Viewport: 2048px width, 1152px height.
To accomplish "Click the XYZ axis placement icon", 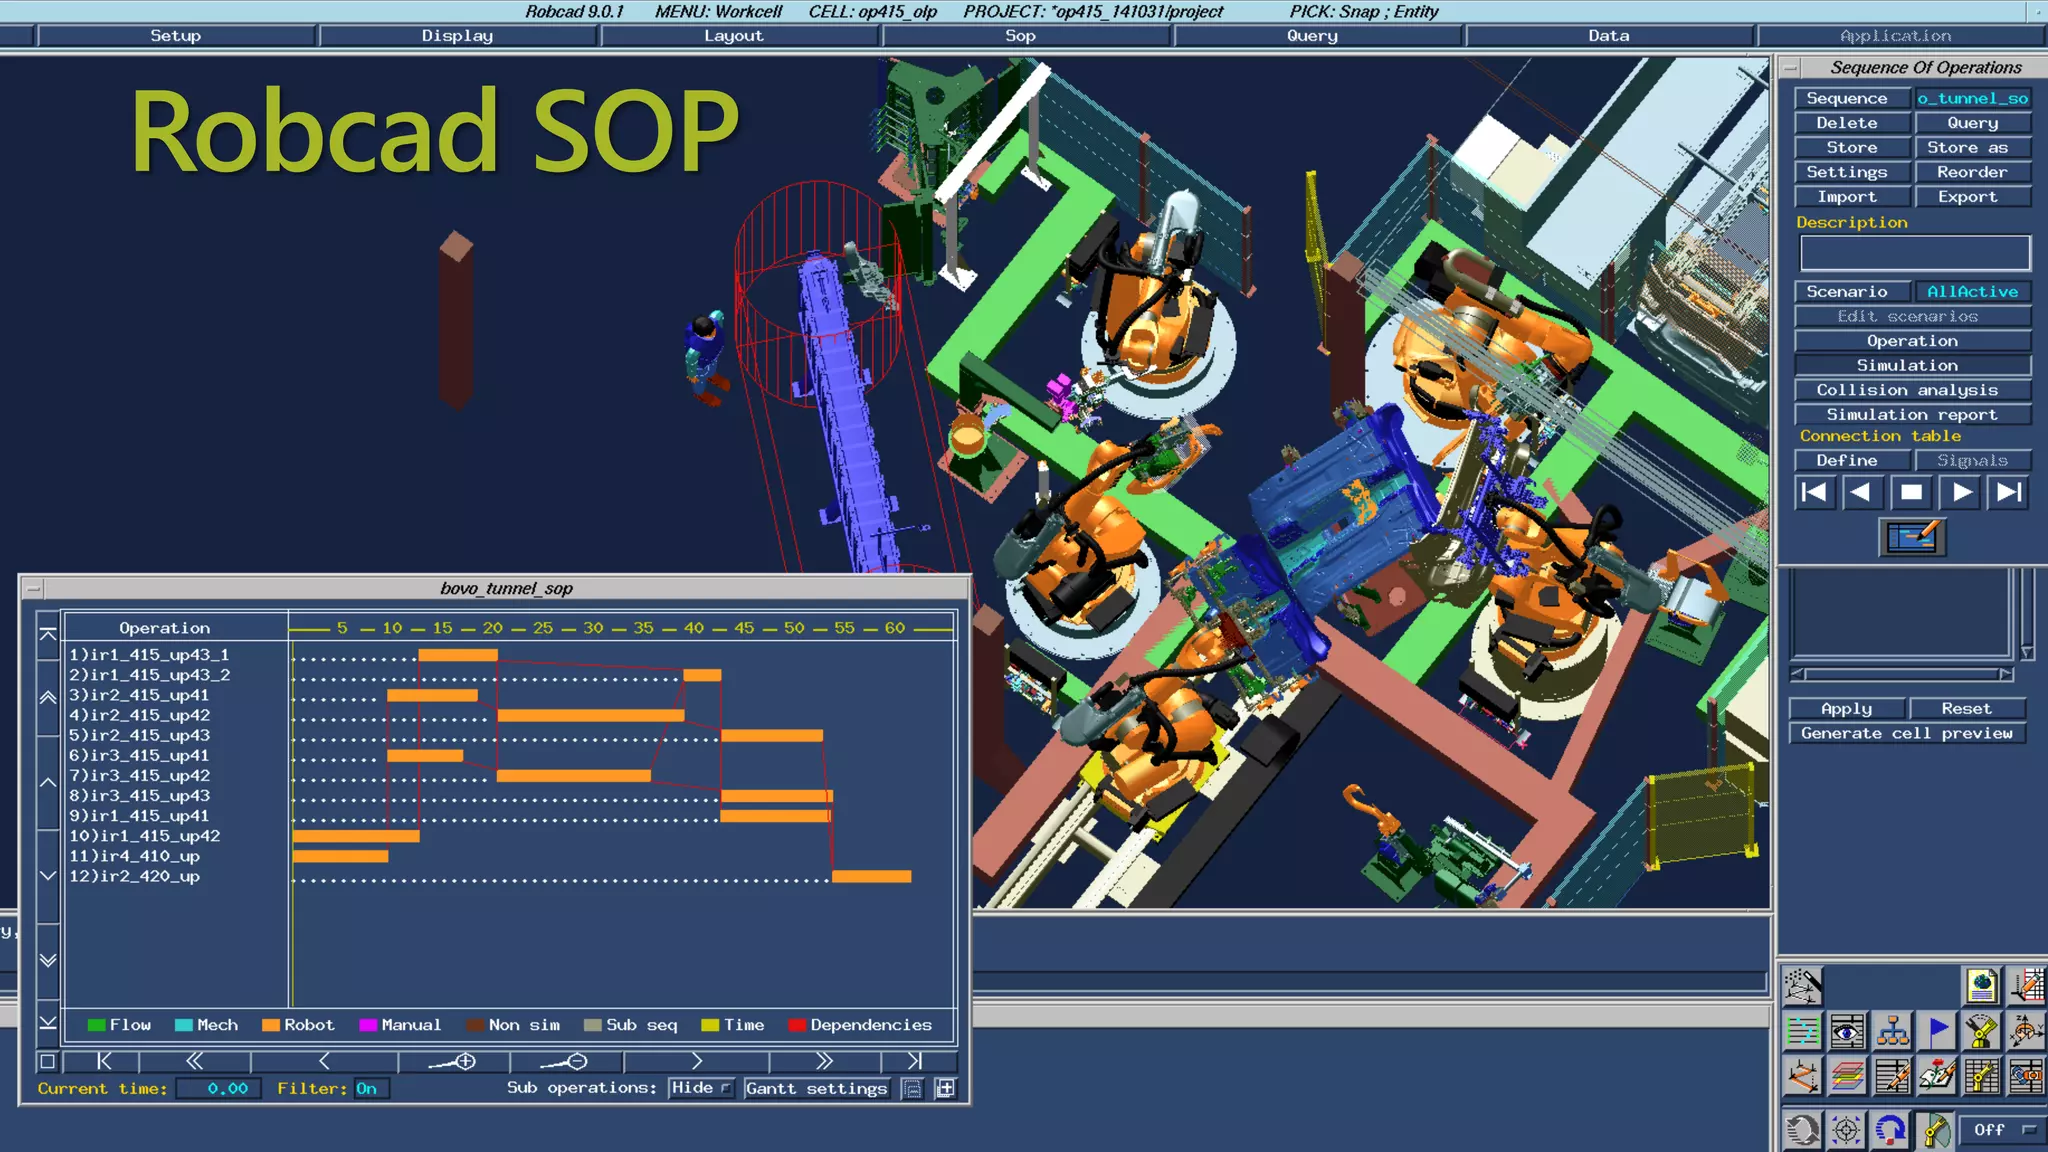I will [x=2027, y=1031].
